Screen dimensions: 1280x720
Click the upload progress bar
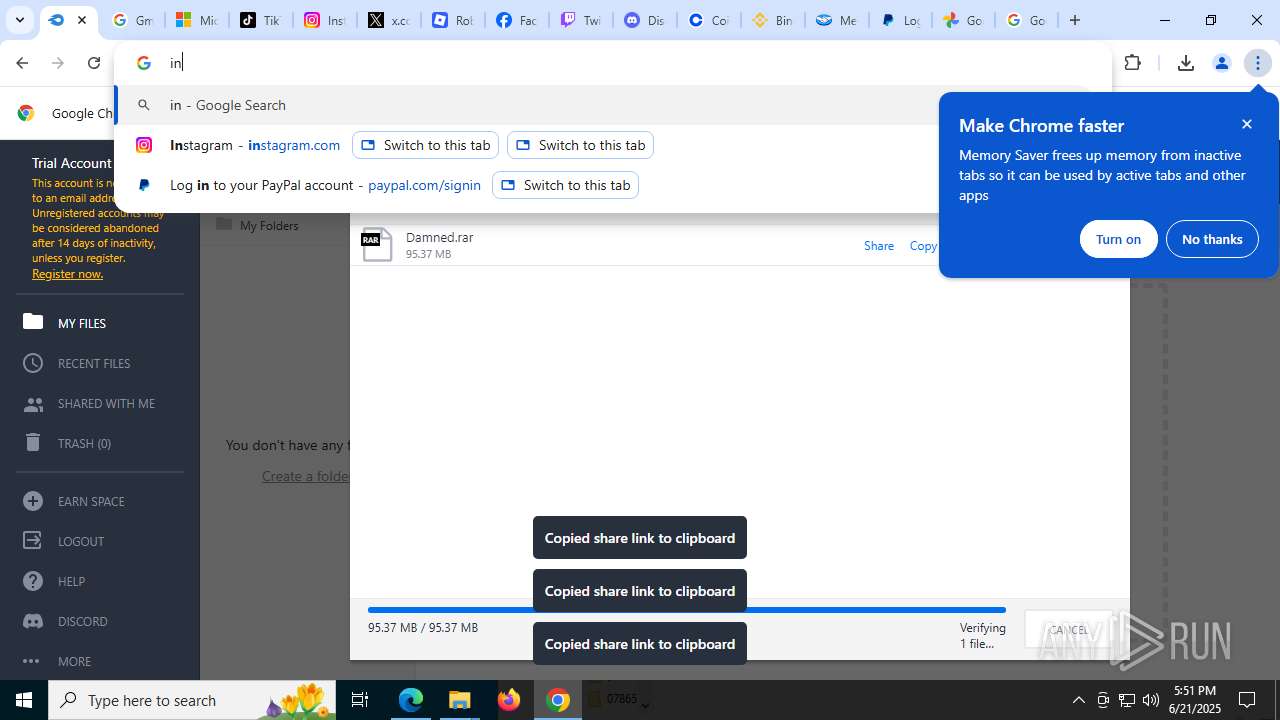pyautogui.click(x=686, y=609)
